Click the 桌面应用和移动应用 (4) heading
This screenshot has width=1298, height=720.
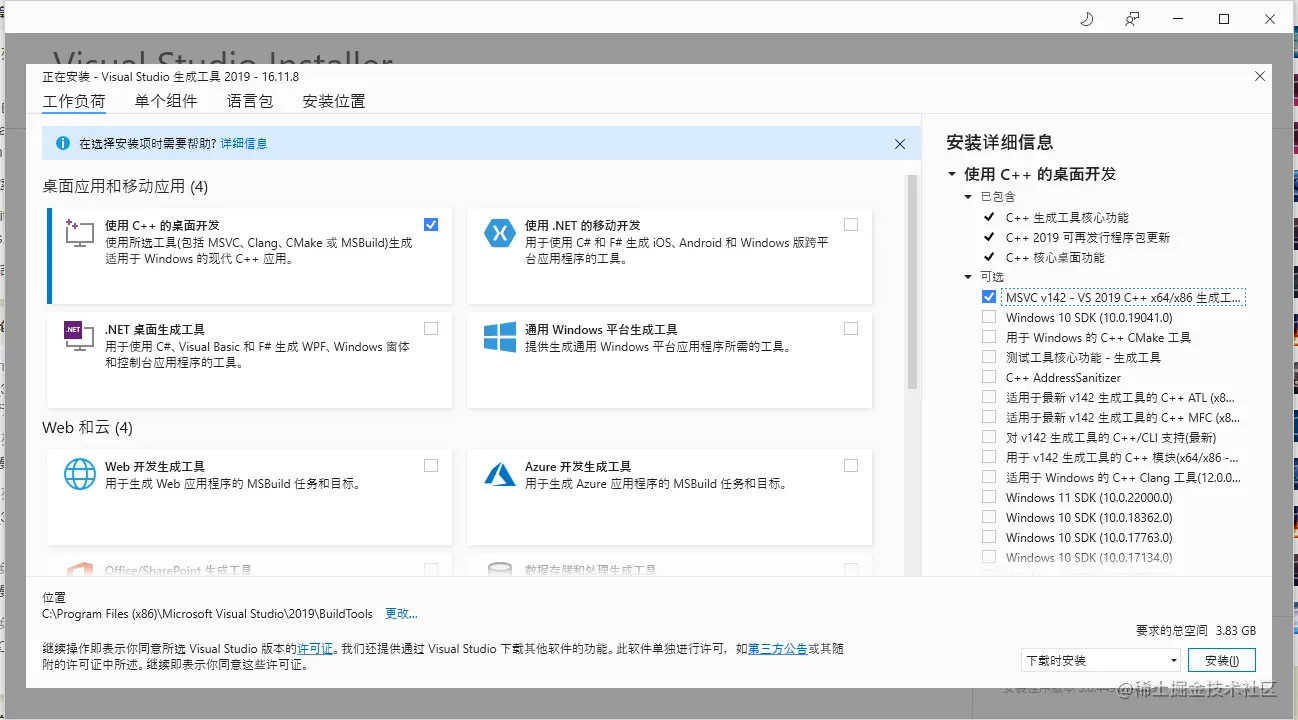125,186
